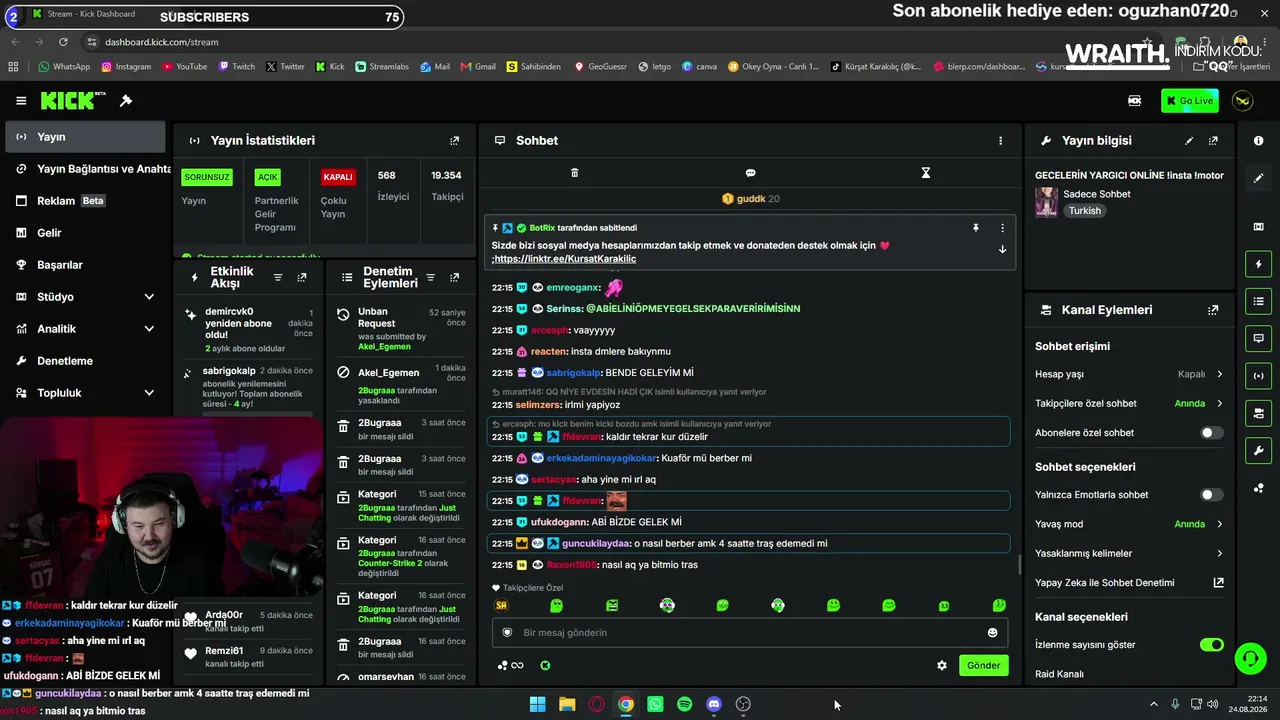Click the Just Chatting category thumbnail
Image resolution: width=1280 pixels, height=720 pixels.
pos(1046,202)
